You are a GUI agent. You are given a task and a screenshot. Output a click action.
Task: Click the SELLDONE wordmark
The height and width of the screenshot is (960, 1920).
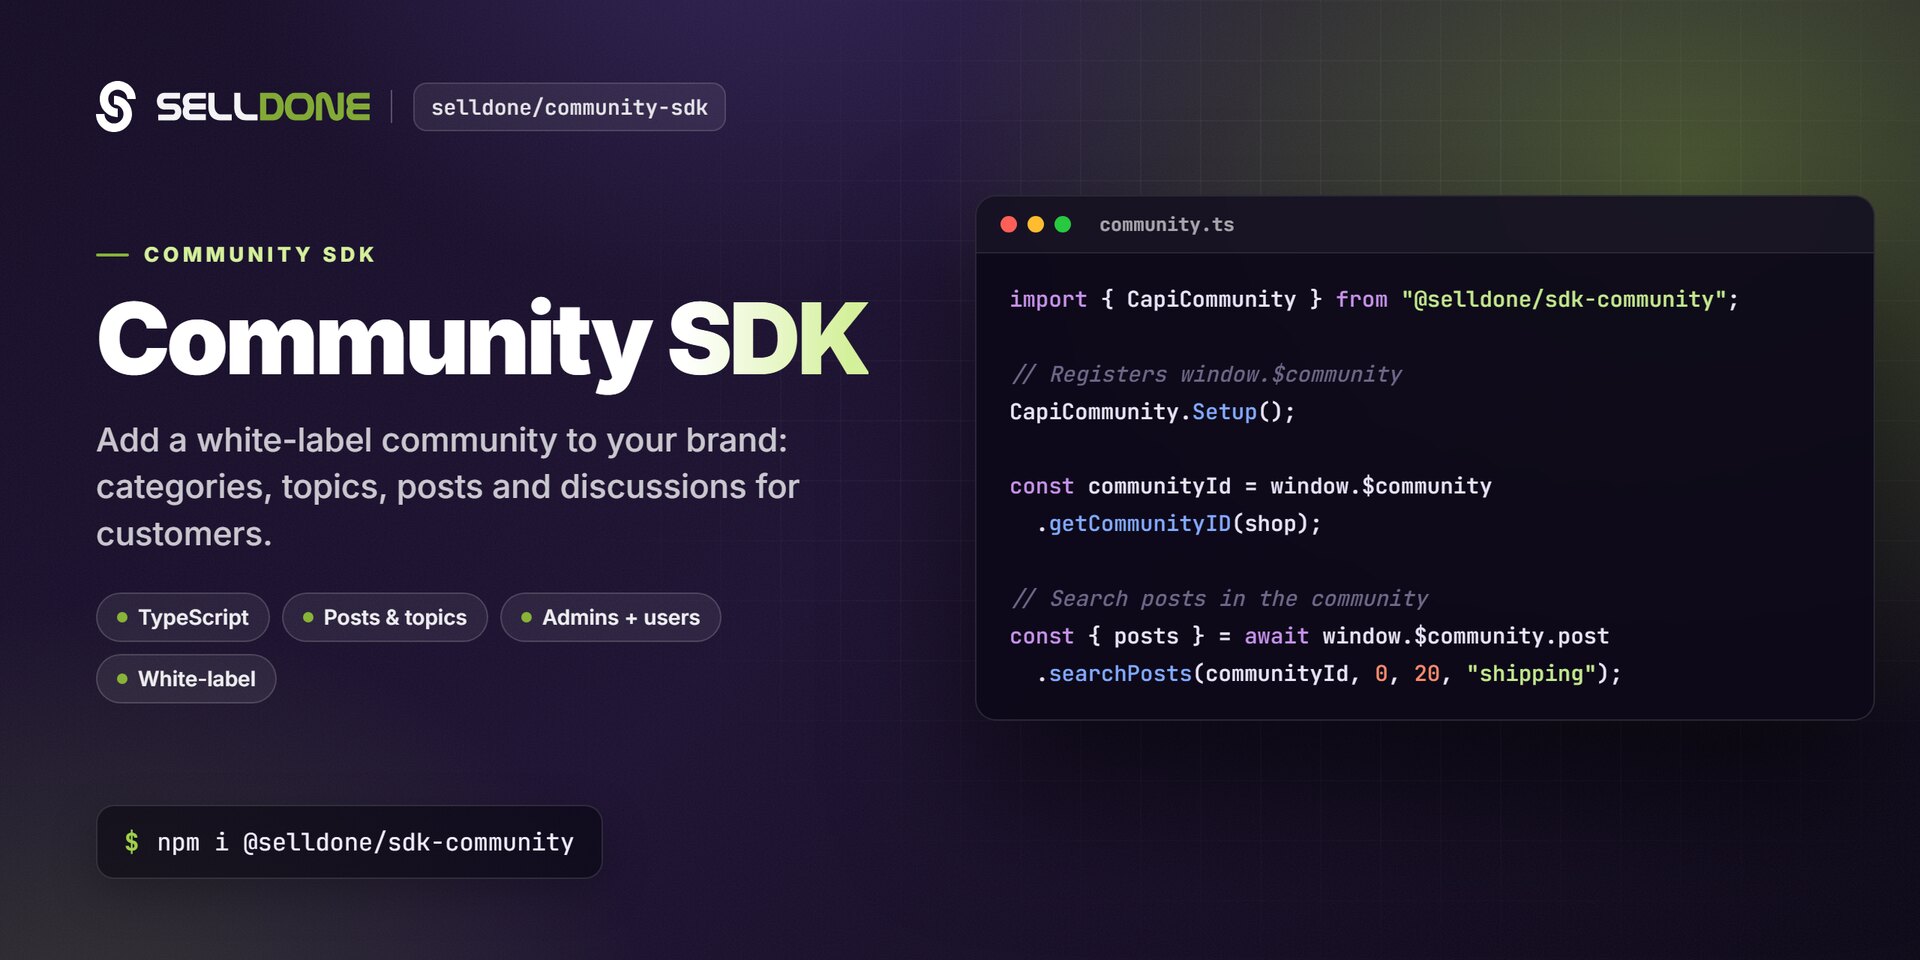point(263,107)
